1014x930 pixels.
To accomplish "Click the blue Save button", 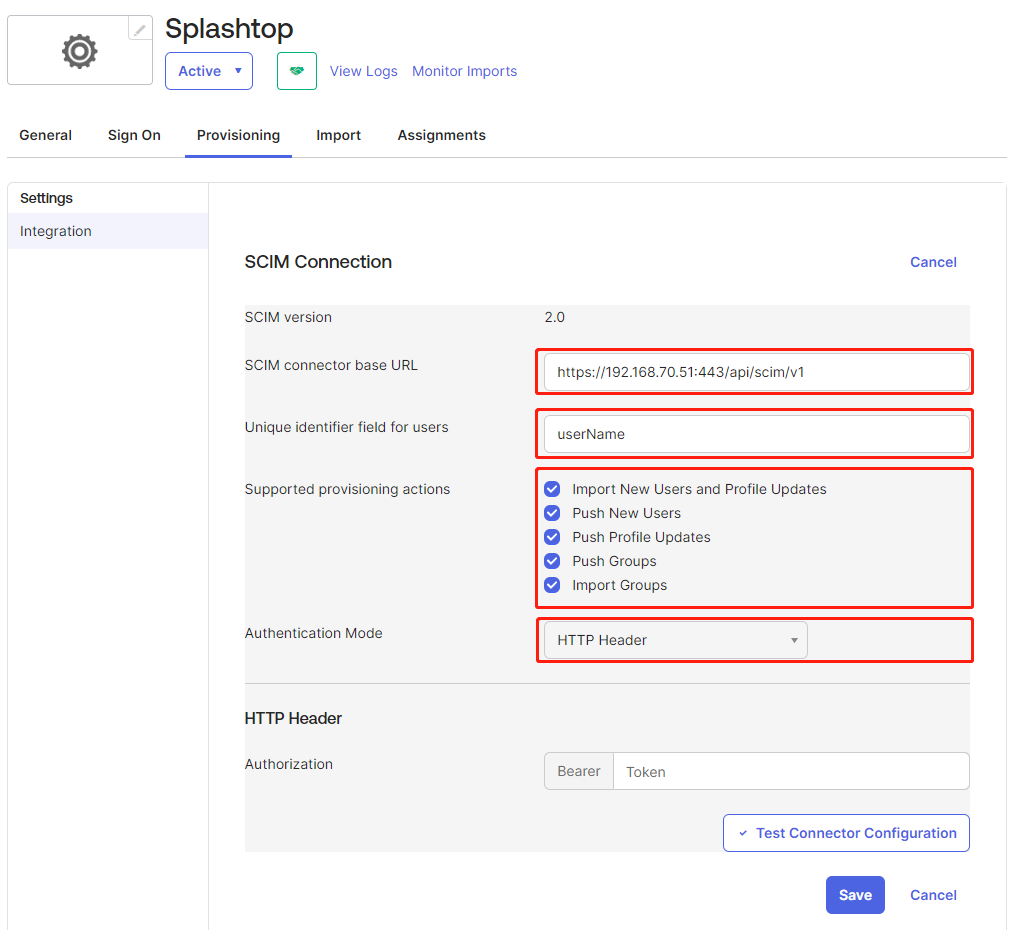I will 855,895.
